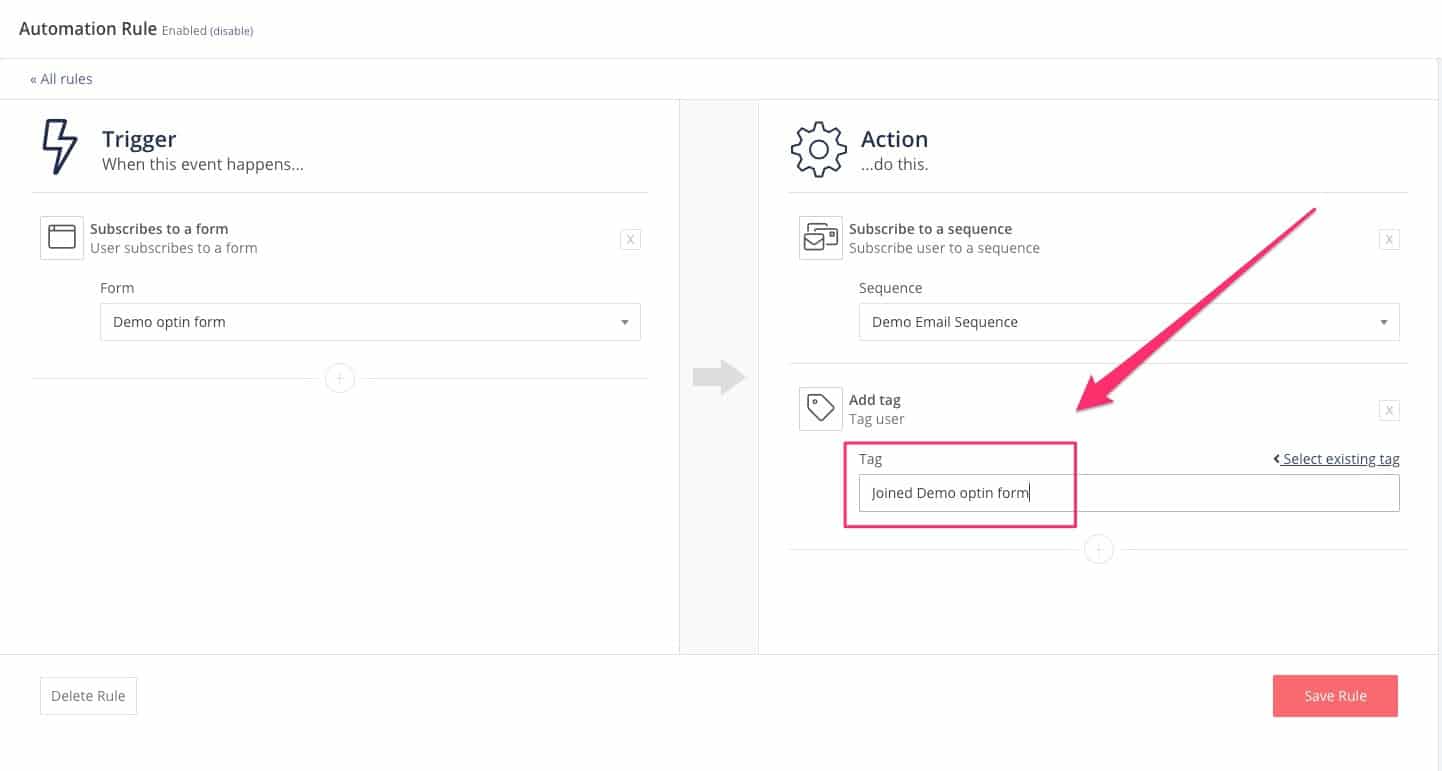The width and height of the screenshot is (1442, 771).
Task: Go back to All rules
Action: [61, 79]
